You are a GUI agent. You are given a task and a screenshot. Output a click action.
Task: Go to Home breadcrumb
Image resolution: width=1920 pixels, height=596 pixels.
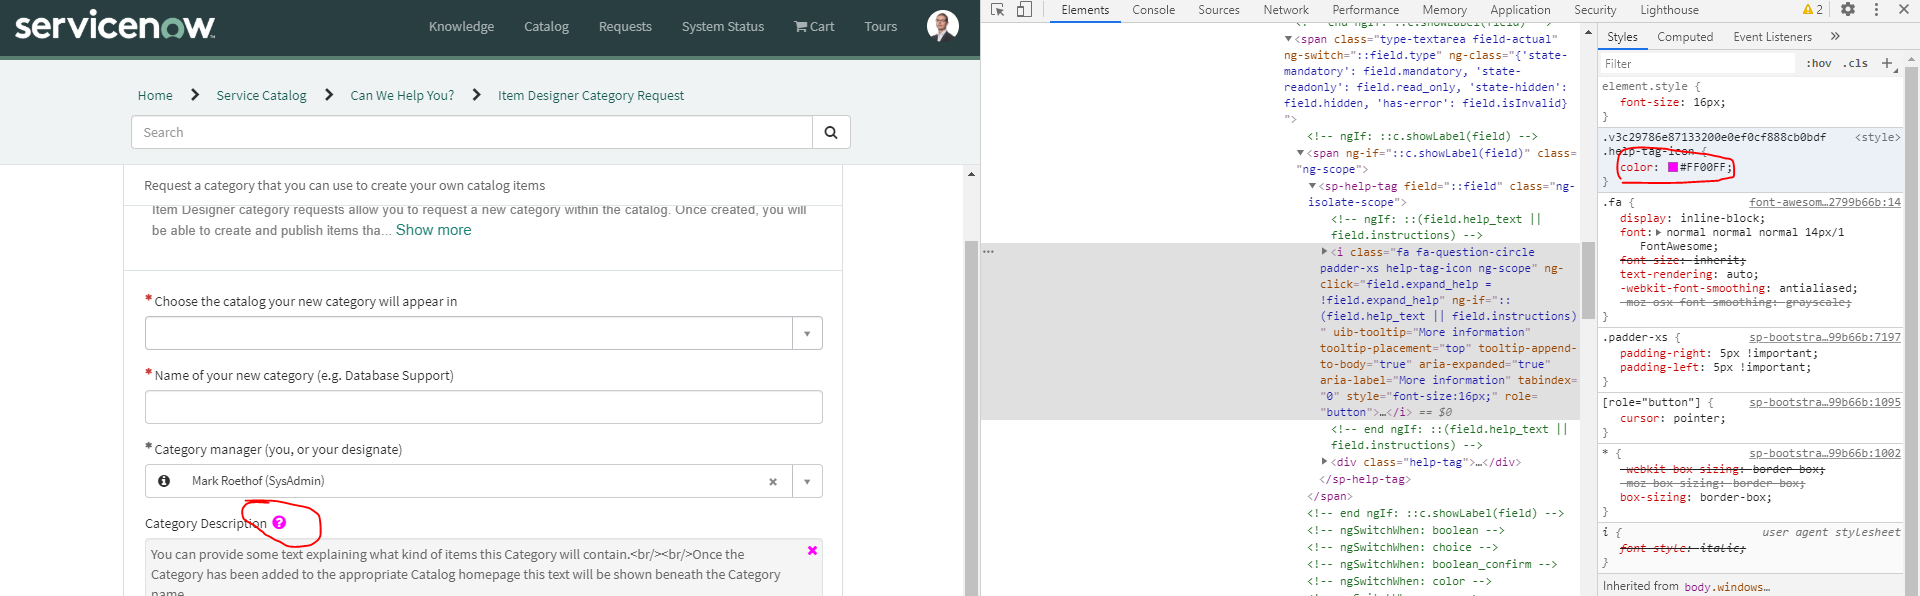tap(155, 96)
